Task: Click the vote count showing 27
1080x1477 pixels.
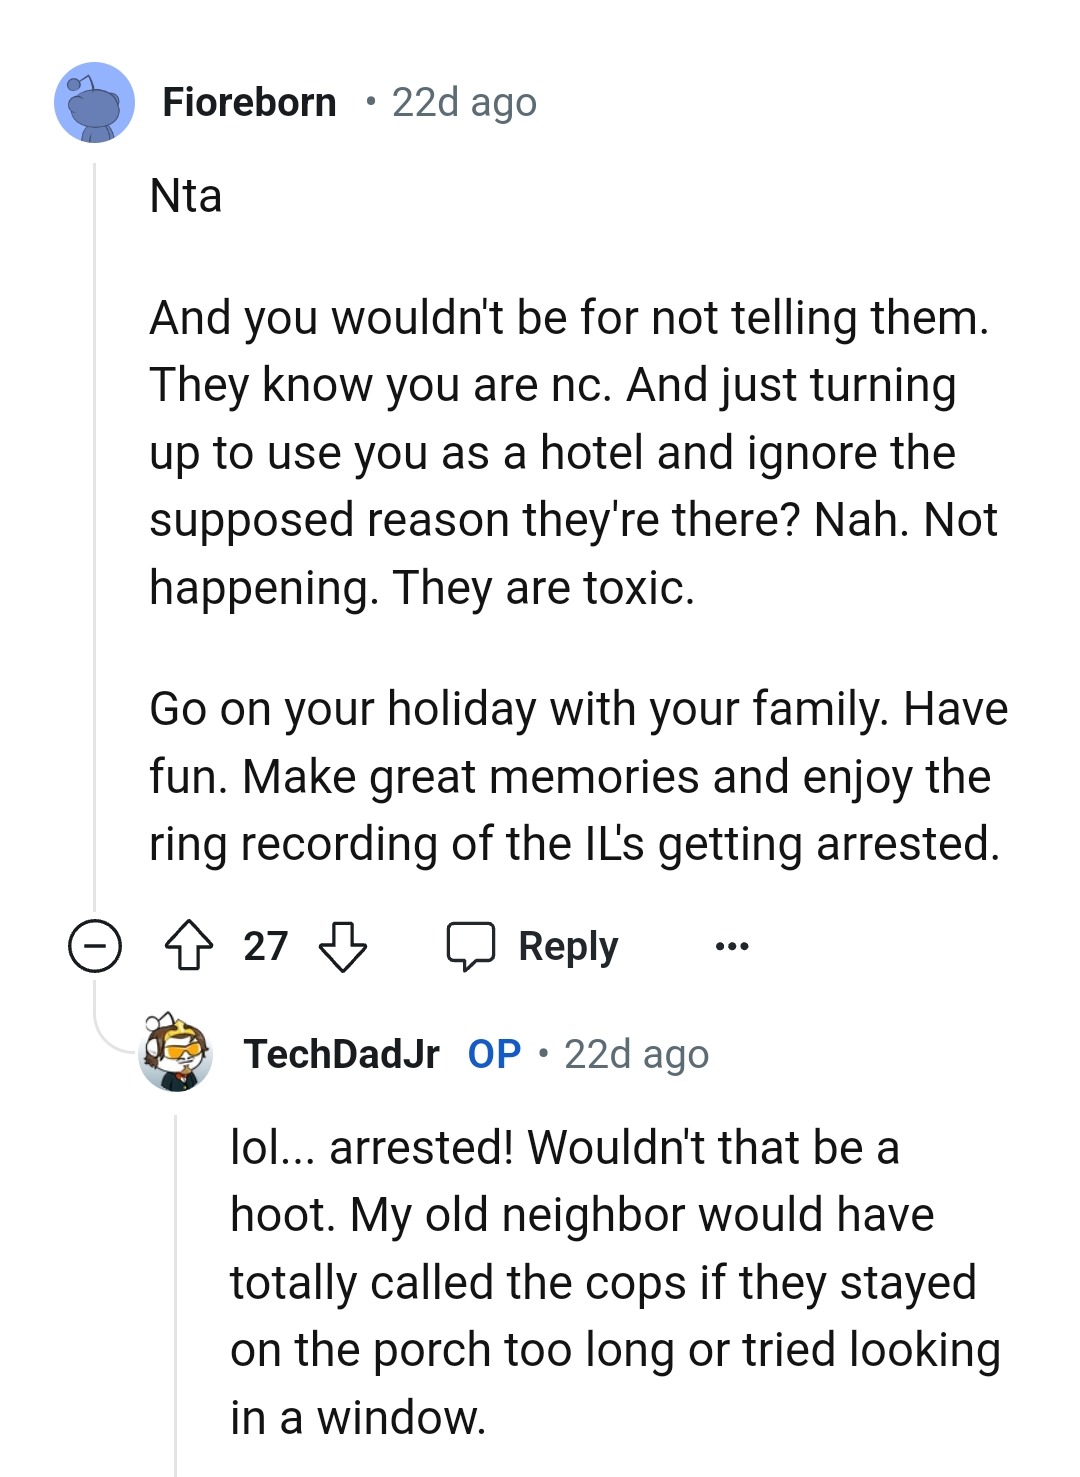Action: pyautogui.click(x=265, y=945)
